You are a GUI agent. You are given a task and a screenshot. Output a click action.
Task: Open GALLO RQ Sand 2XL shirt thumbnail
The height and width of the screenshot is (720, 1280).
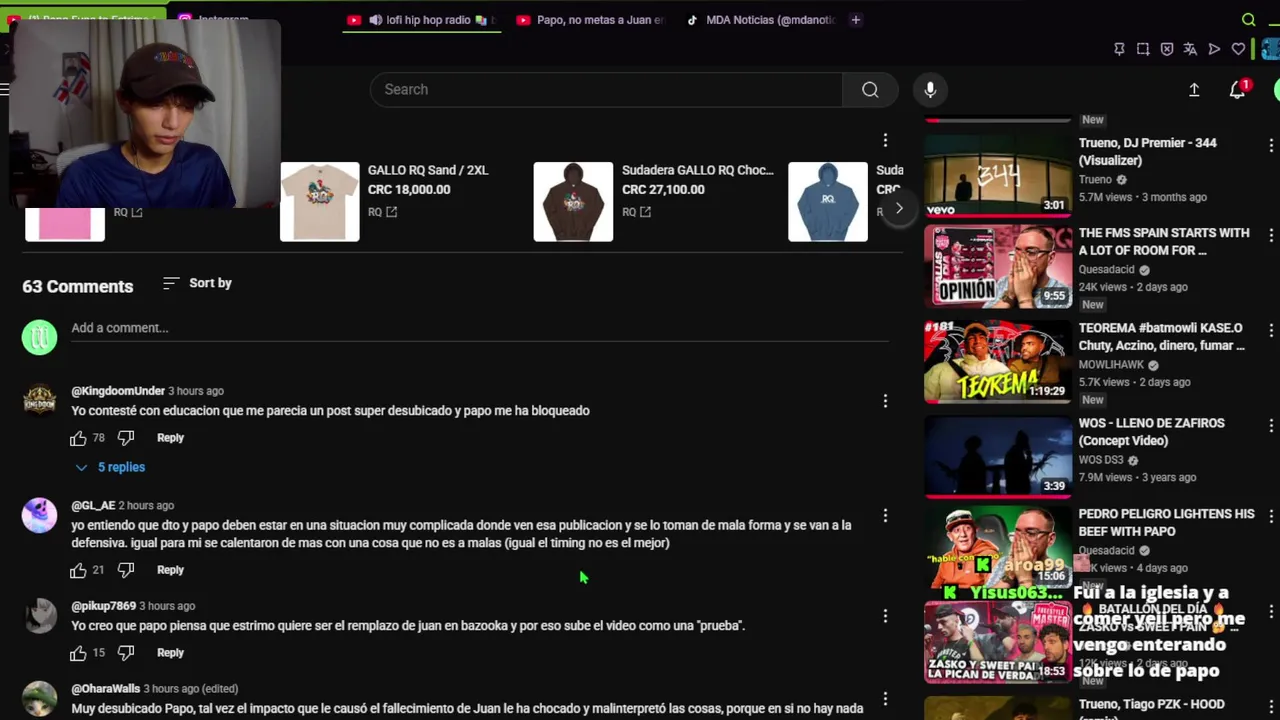[320, 202]
